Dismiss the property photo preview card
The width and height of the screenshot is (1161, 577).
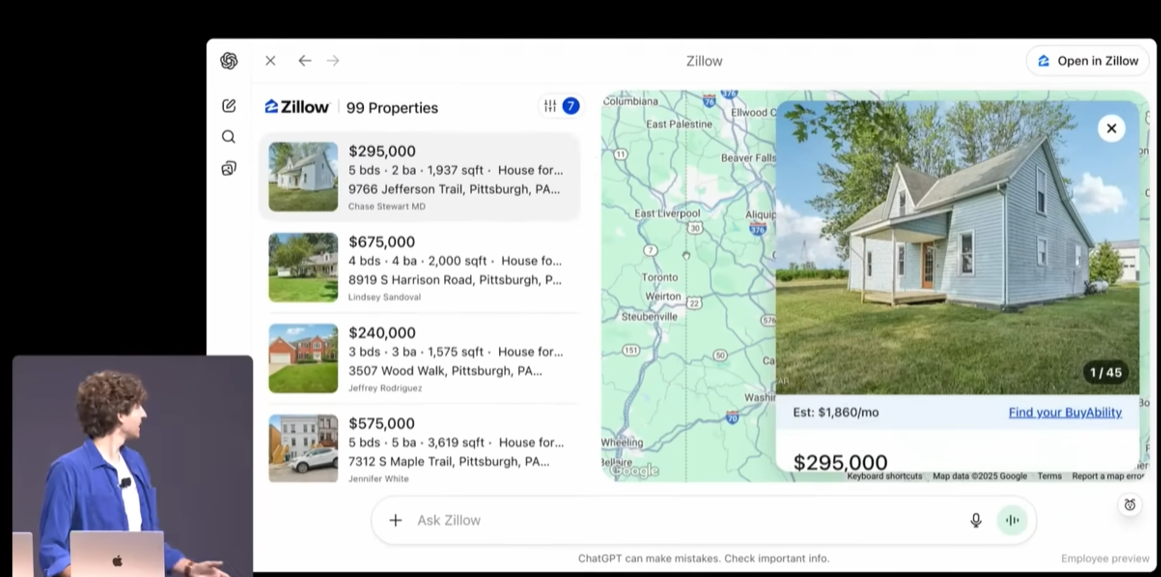click(x=1111, y=128)
